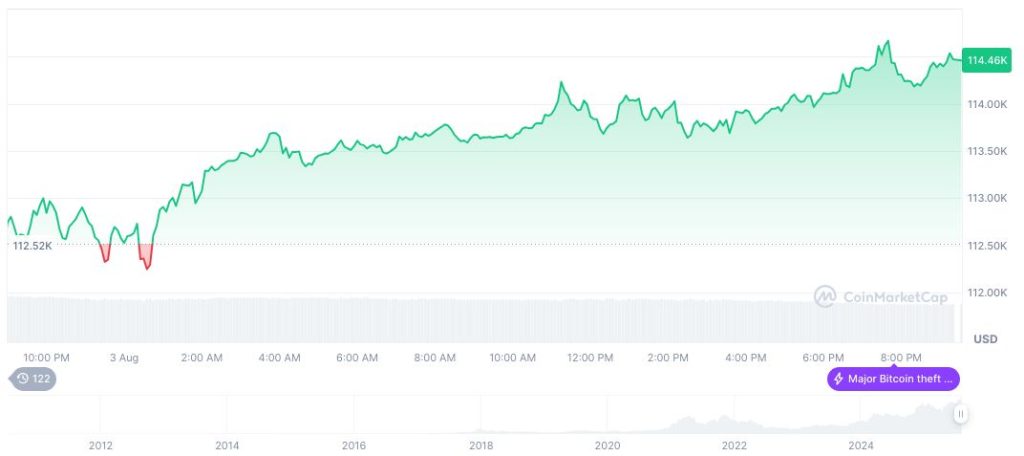The width and height of the screenshot is (1024, 456).
Task: Jump to 2012 on the overview timeline
Action: click(x=100, y=445)
